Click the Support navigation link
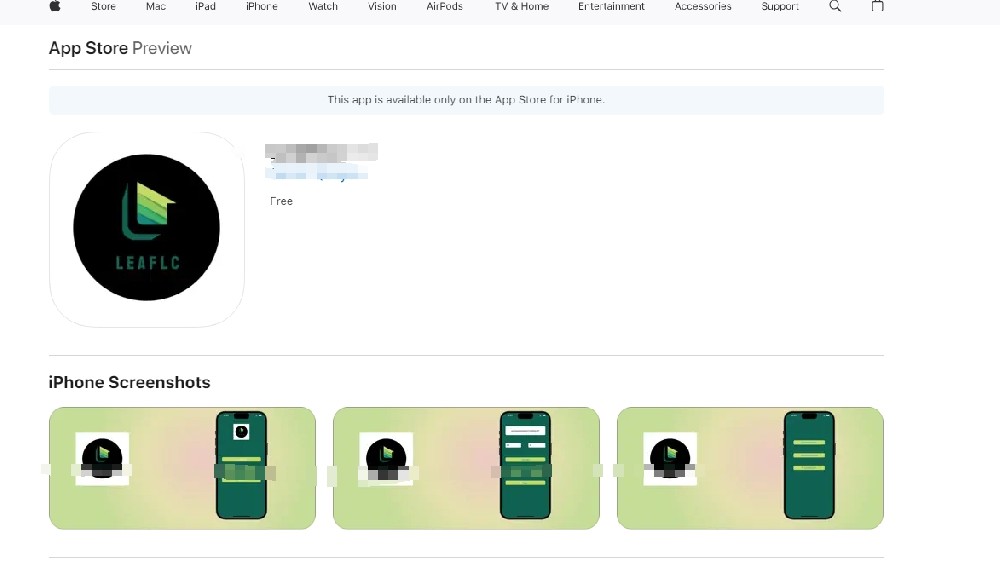The image size is (1000, 565). pos(780,6)
